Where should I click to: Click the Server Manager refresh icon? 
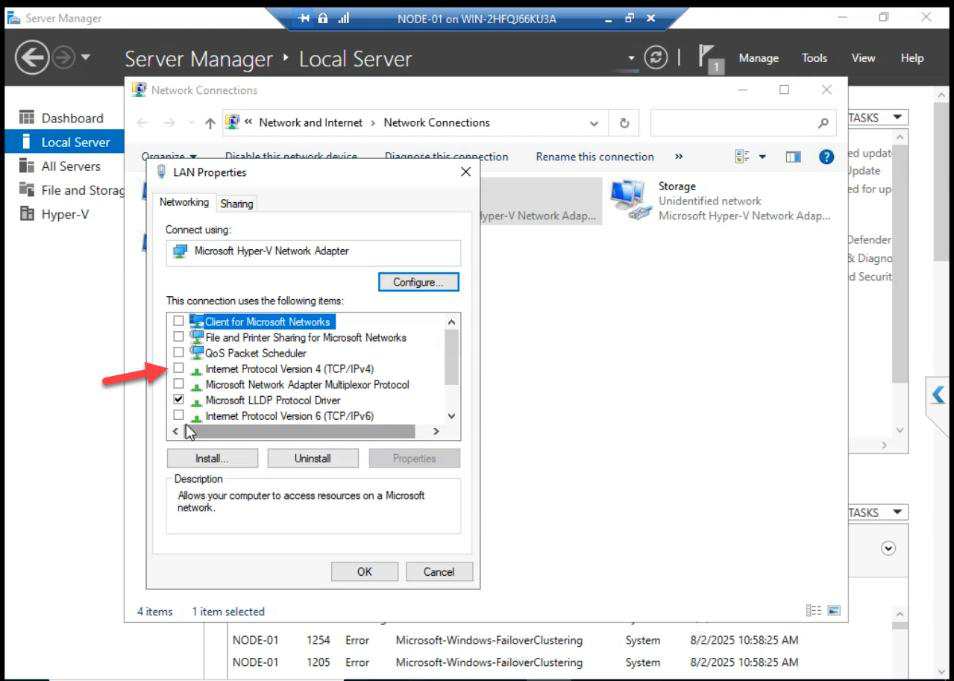[656, 58]
